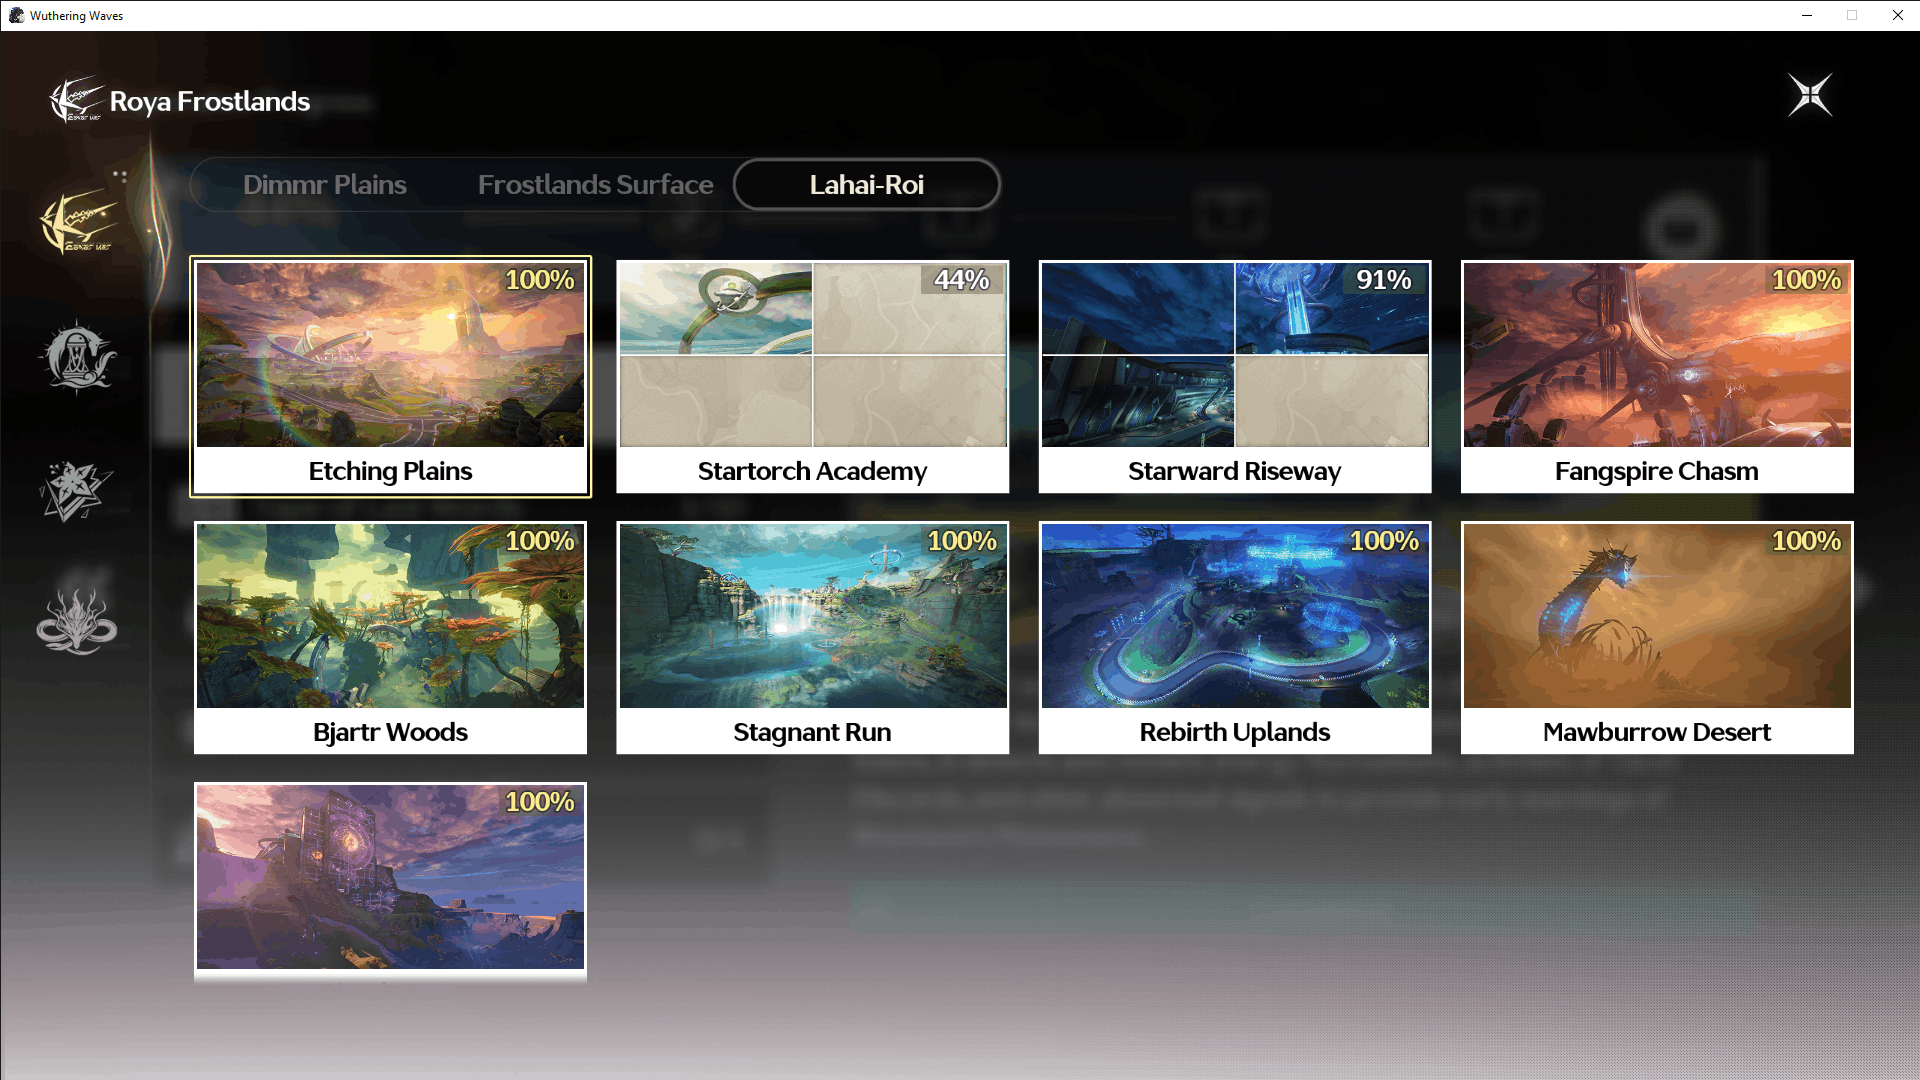The height and width of the screenshot is (1080, 1920).
Task: Click the 44% progress on Startorch Academy
Action: (x=962, y=280)
